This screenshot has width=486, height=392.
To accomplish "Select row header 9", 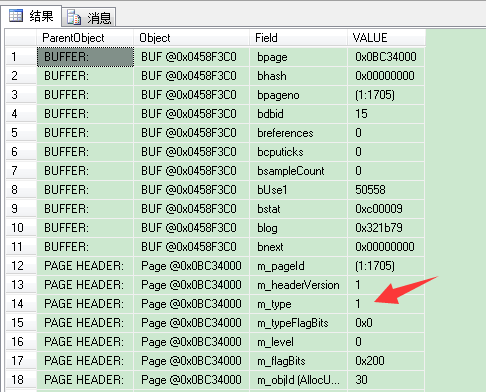I will 21,209.
